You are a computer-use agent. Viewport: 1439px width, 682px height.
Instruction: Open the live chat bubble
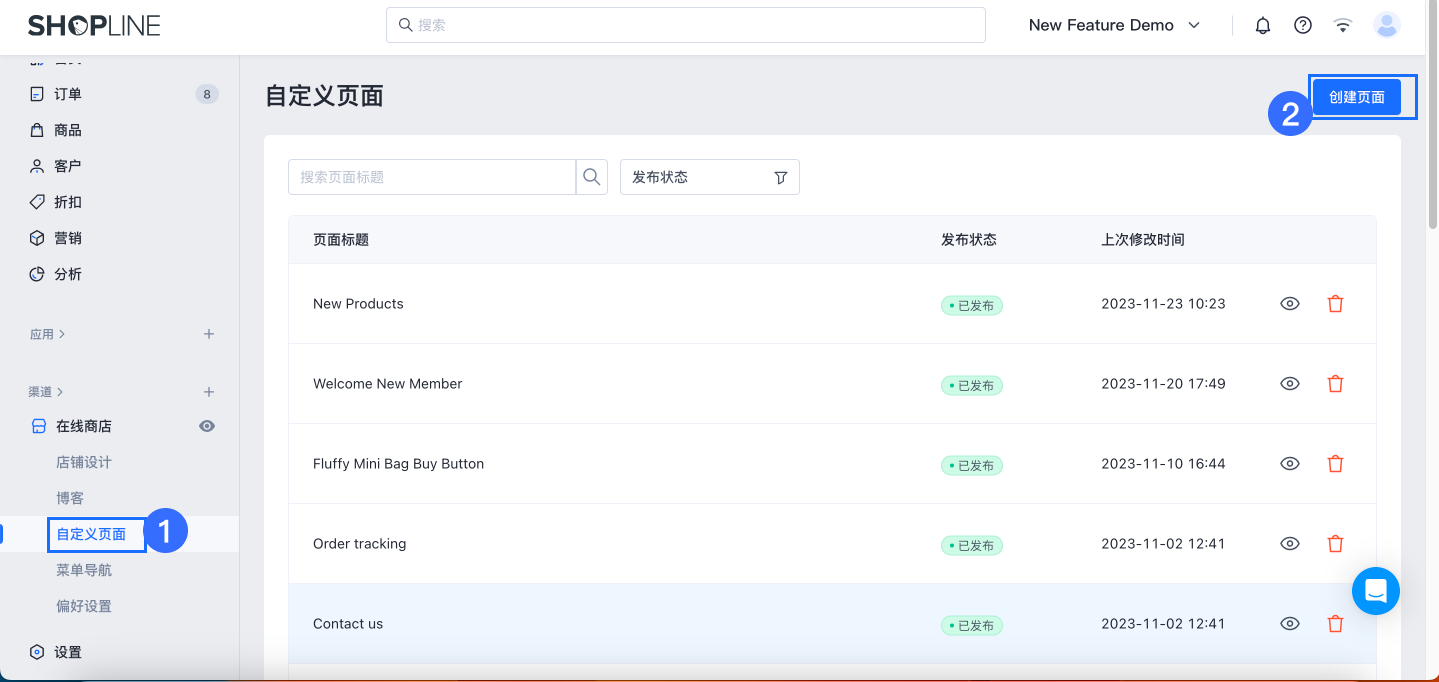point(1375,590)
